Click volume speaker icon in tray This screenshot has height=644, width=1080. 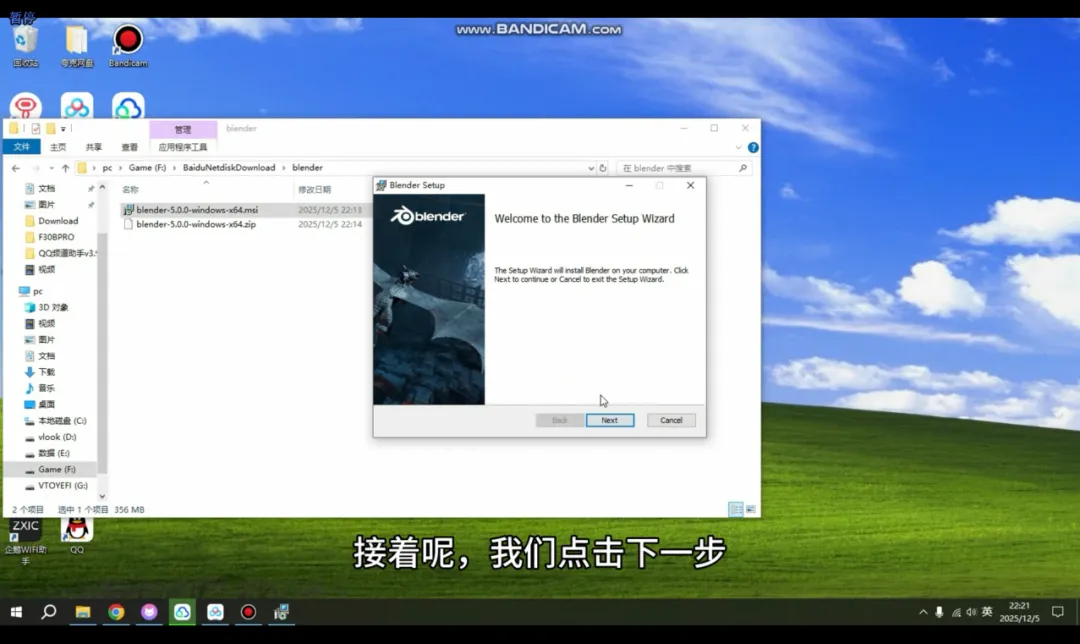pyautogui.click(x=971, y=612)
